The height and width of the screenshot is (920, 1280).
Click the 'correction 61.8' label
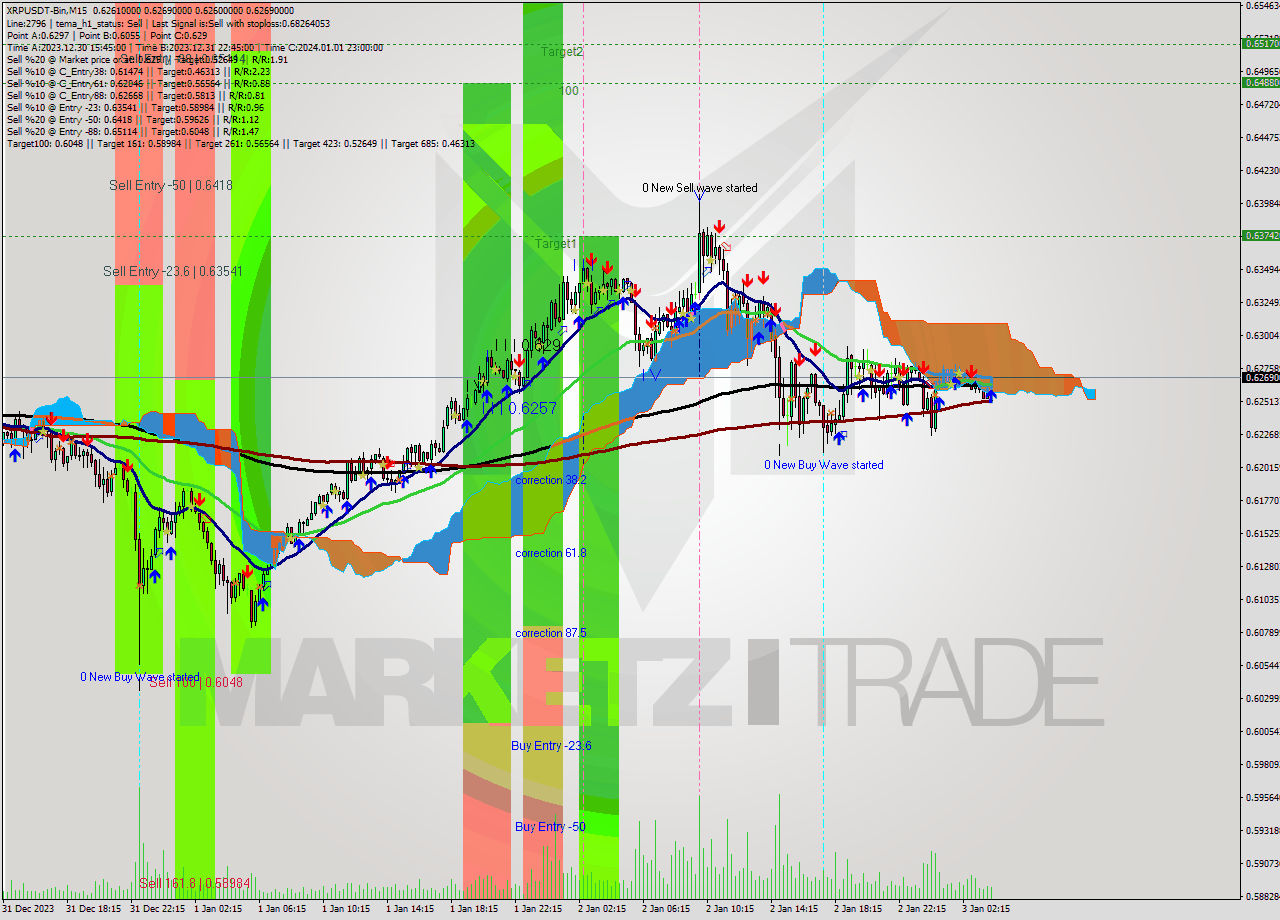pos(551,553)
